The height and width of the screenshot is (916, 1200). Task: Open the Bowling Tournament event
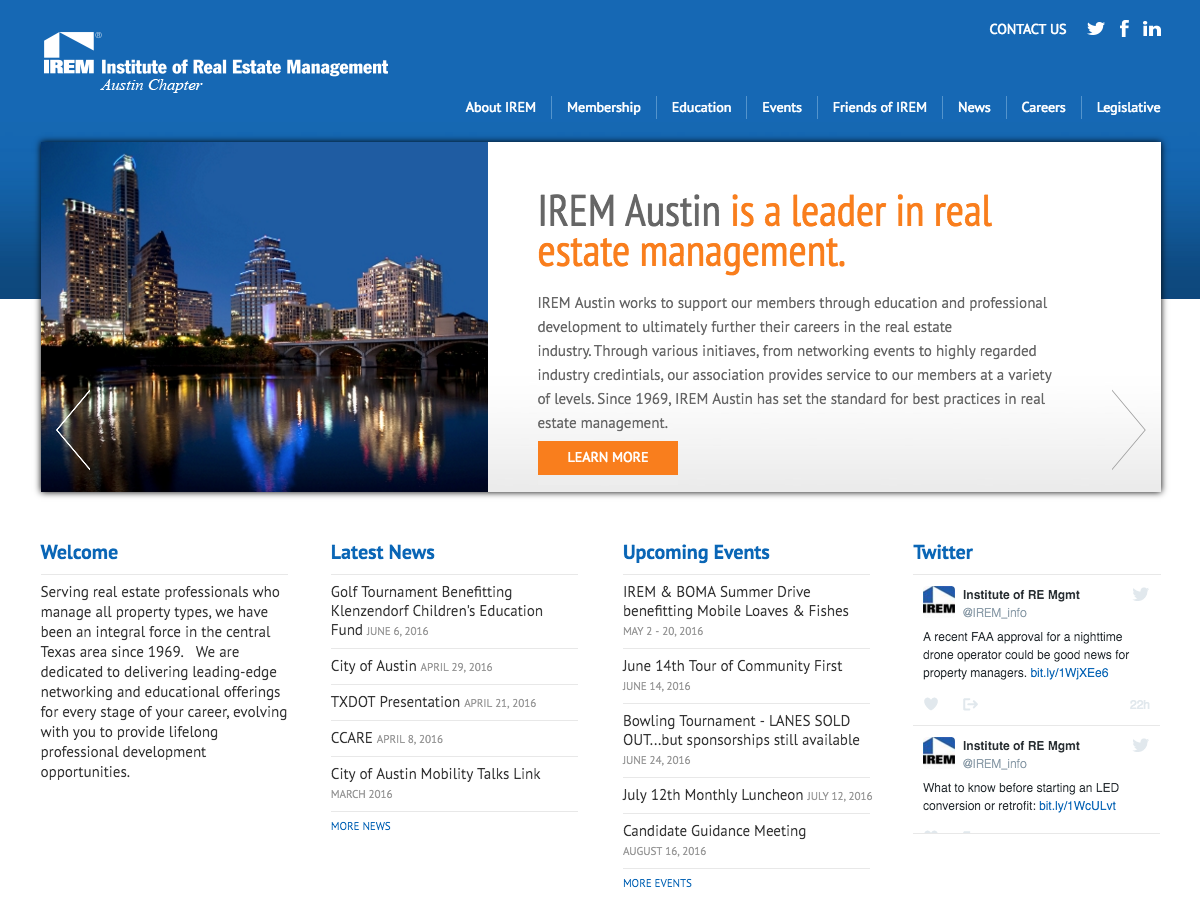[741, 730]
